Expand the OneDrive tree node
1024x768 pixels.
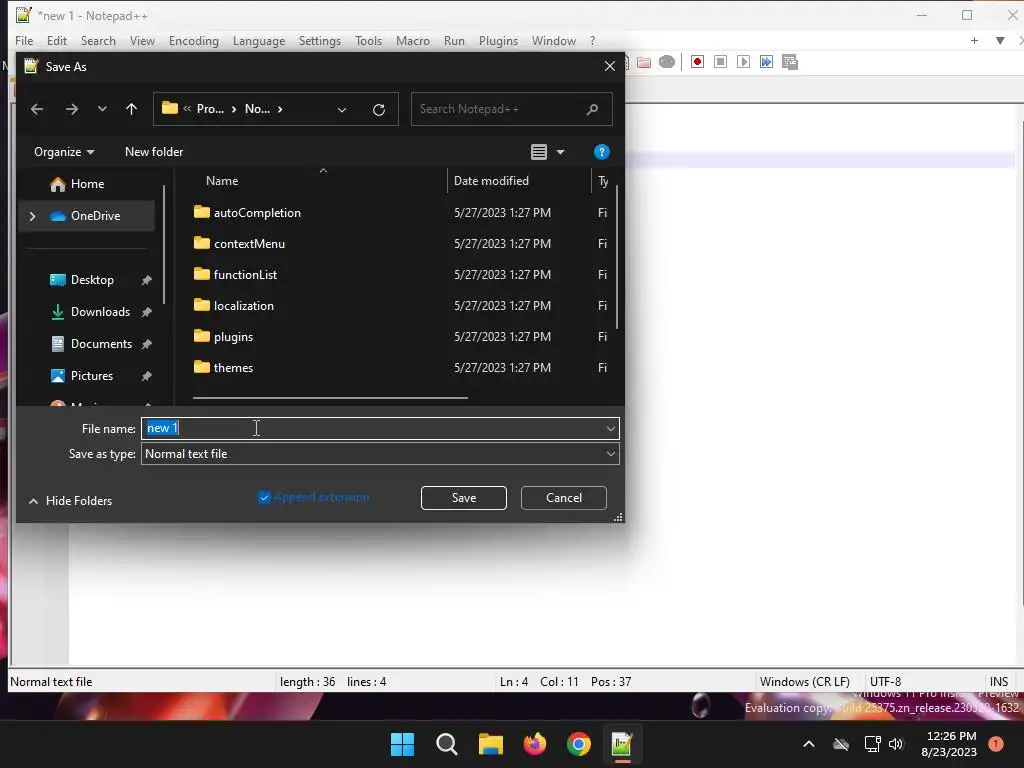pos(32,216)
